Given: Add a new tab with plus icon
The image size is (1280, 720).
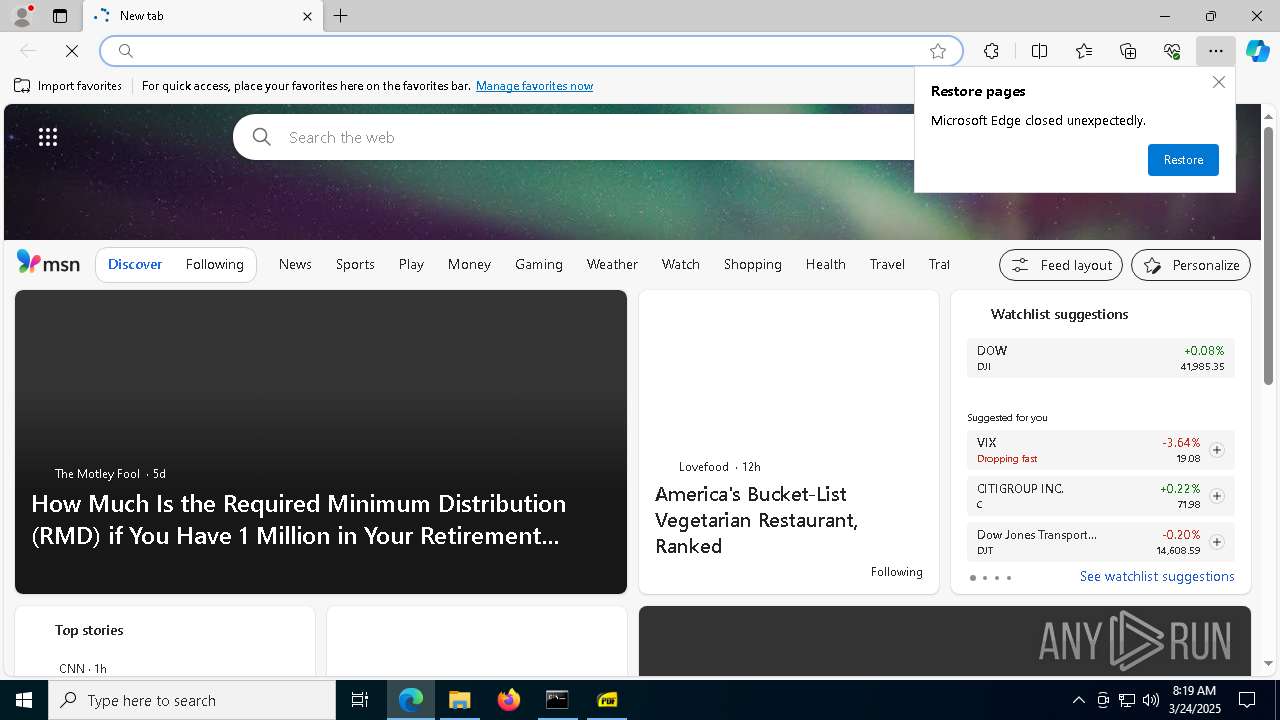Looking at the screenshot, I should (341, 16).
